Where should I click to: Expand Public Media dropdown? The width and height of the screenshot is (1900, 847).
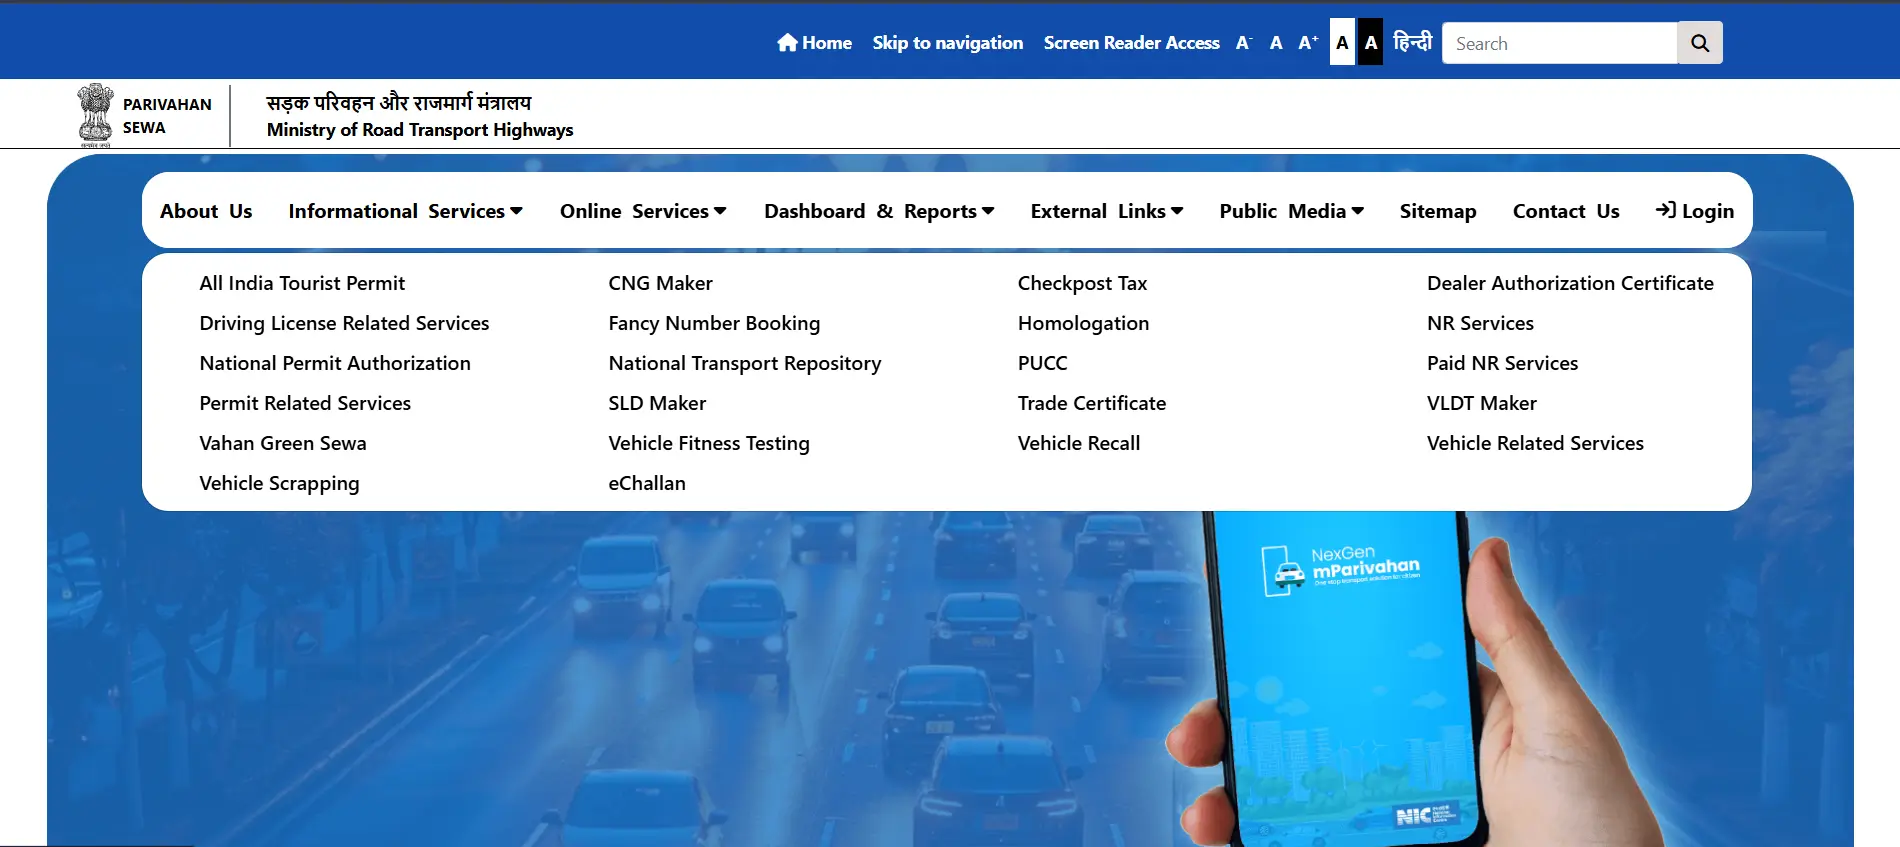pos(1292,211)
